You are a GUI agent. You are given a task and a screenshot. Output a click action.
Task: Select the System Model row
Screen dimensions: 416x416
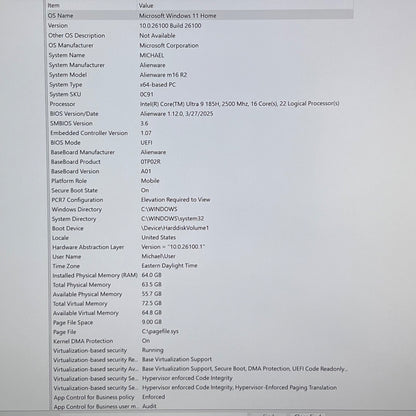click(x=200, y=75)
